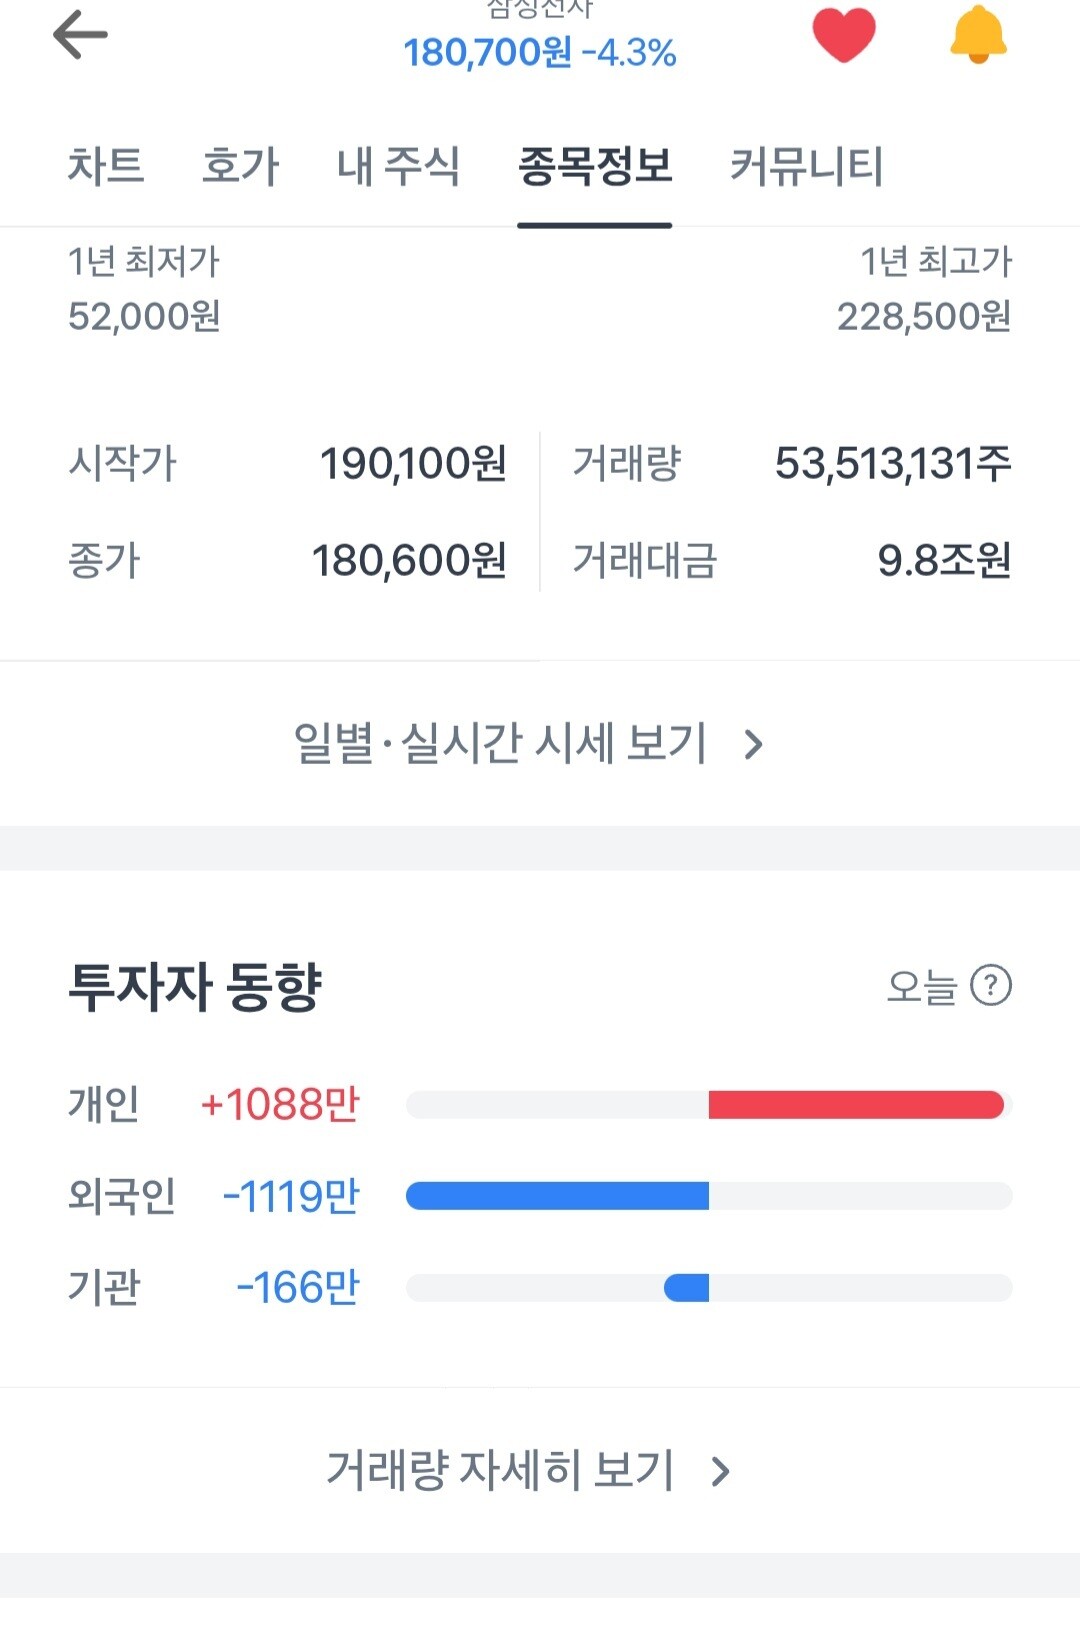This screenshot has height=1649, width=1080.
Task: Open the 커뮤니티 tab
Action: (x=807, y=166)
